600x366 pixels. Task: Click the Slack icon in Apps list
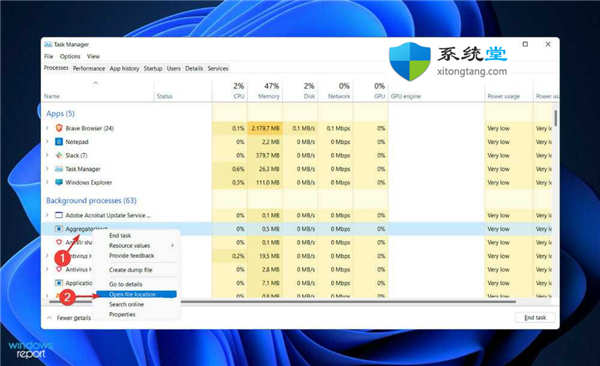pos(59,155)
